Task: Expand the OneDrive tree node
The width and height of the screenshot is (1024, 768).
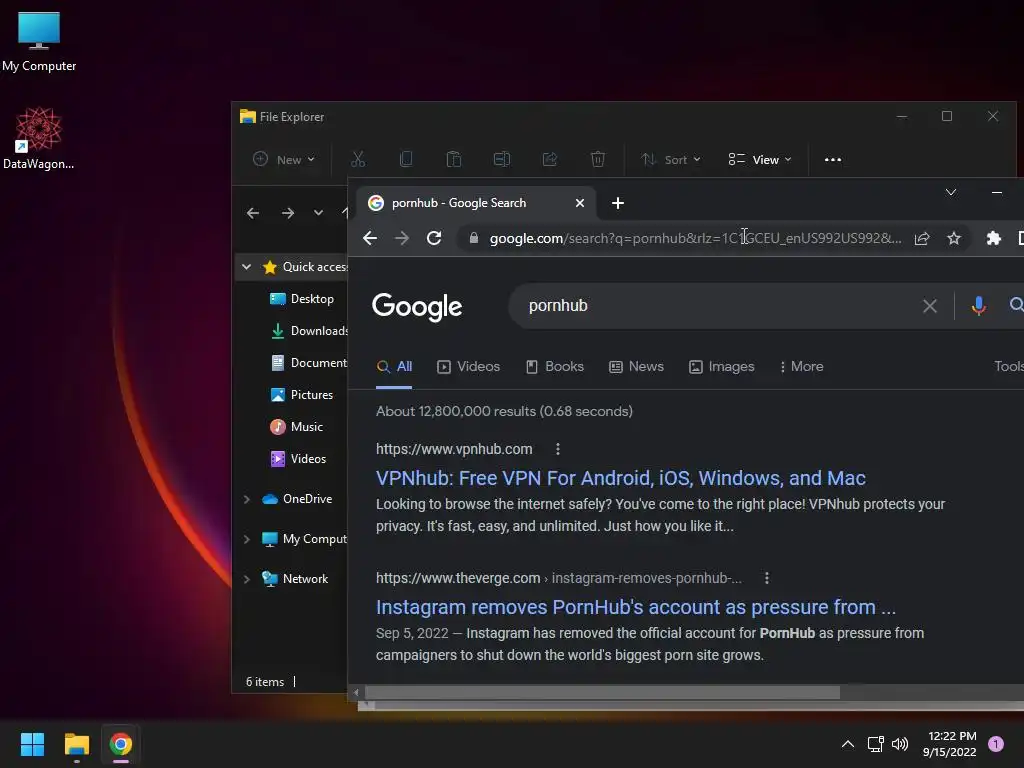Action: pos(246,499)
